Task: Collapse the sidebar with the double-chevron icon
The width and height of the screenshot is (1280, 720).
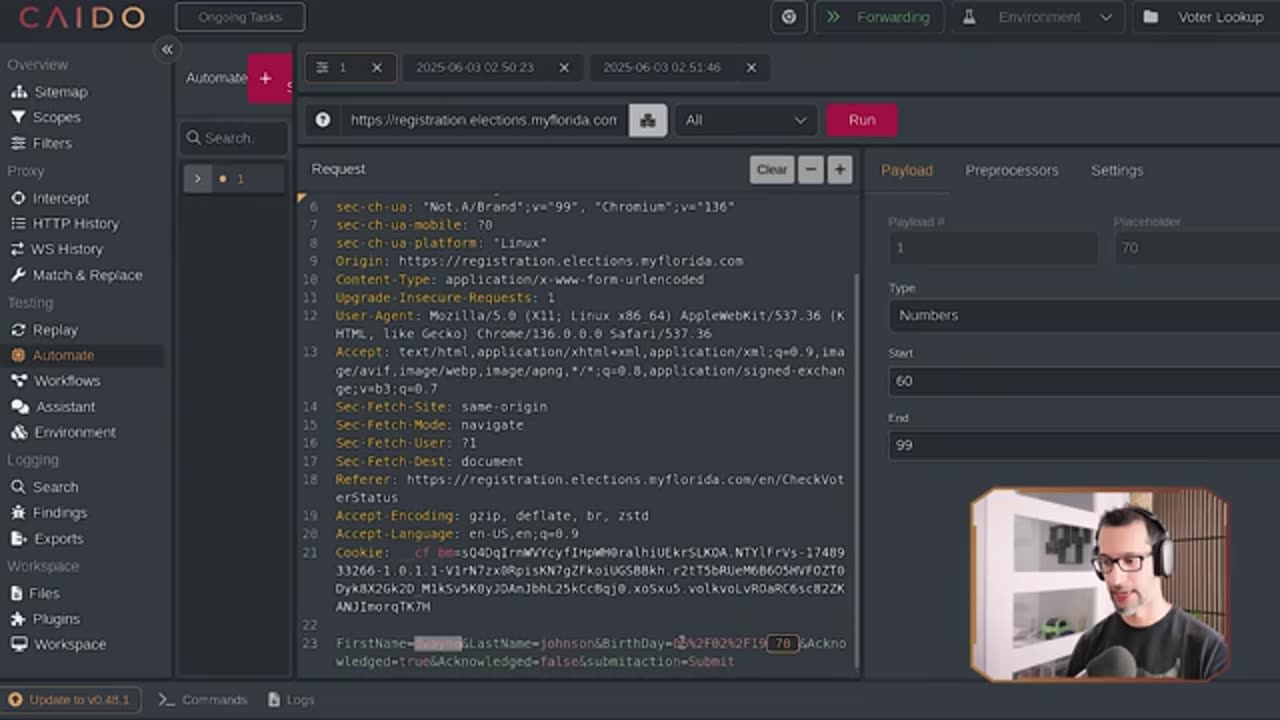Action: [x=167, y=49]
